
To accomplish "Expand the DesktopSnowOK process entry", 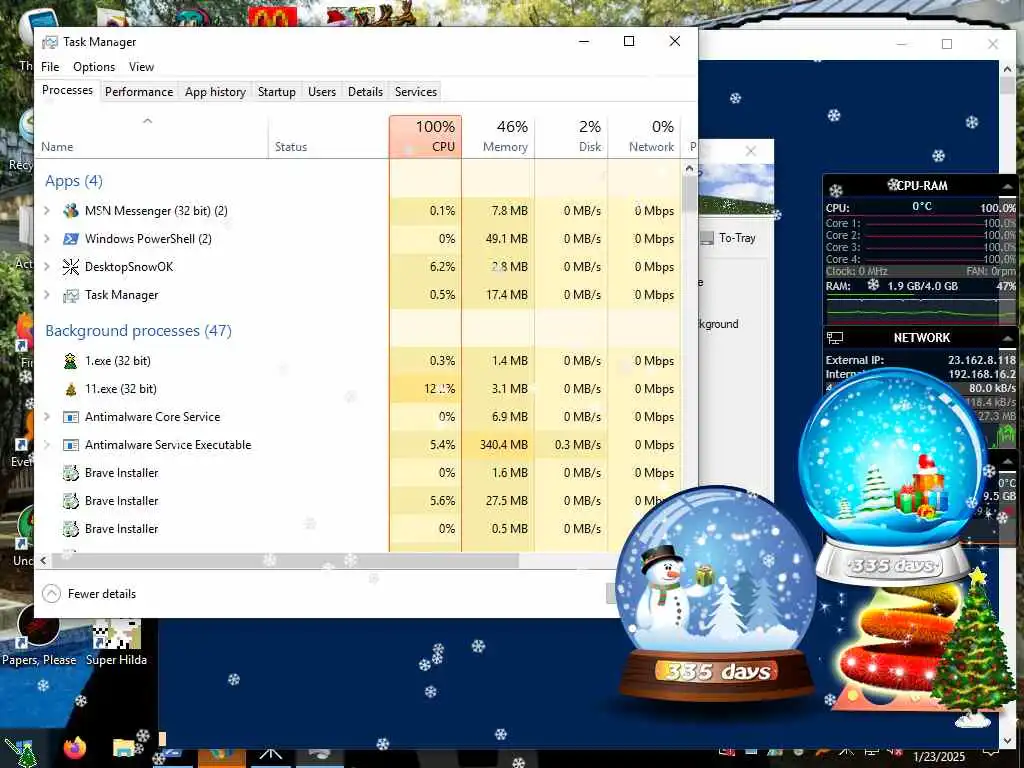I will coord(46,266).
